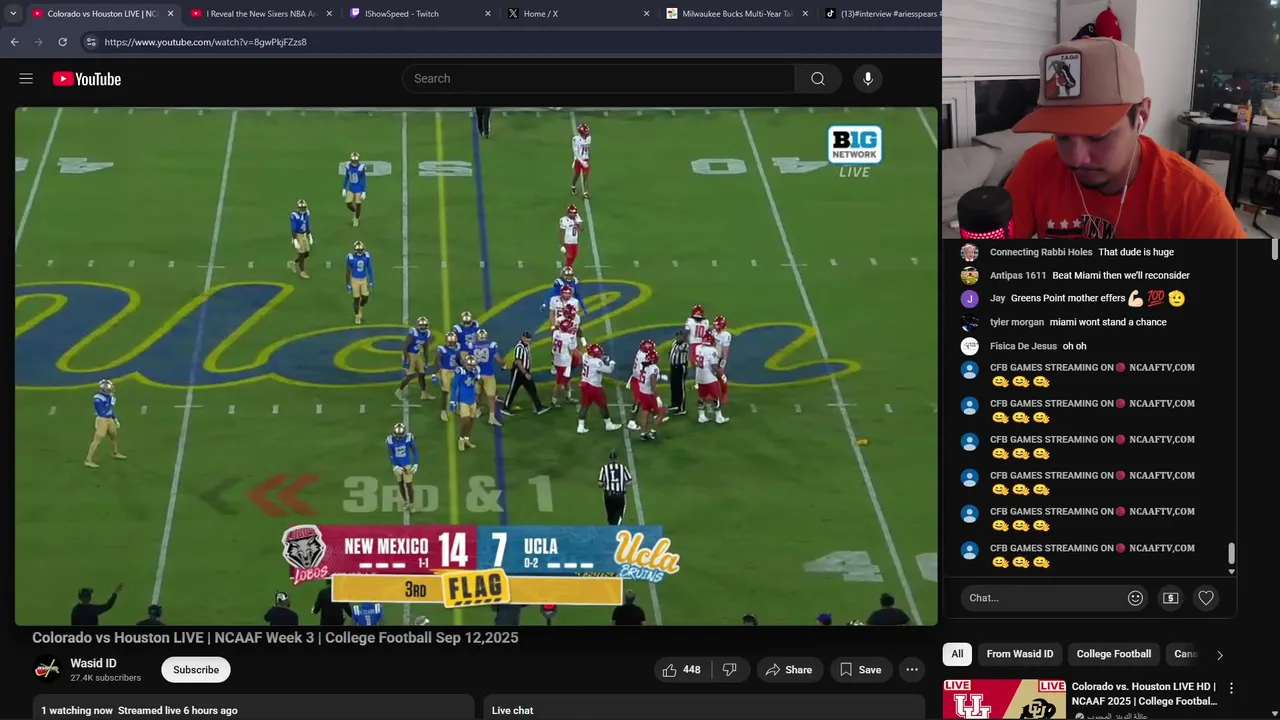Close the Colorado vs Houston tab

pyautogui.click(x=170, y=14)
